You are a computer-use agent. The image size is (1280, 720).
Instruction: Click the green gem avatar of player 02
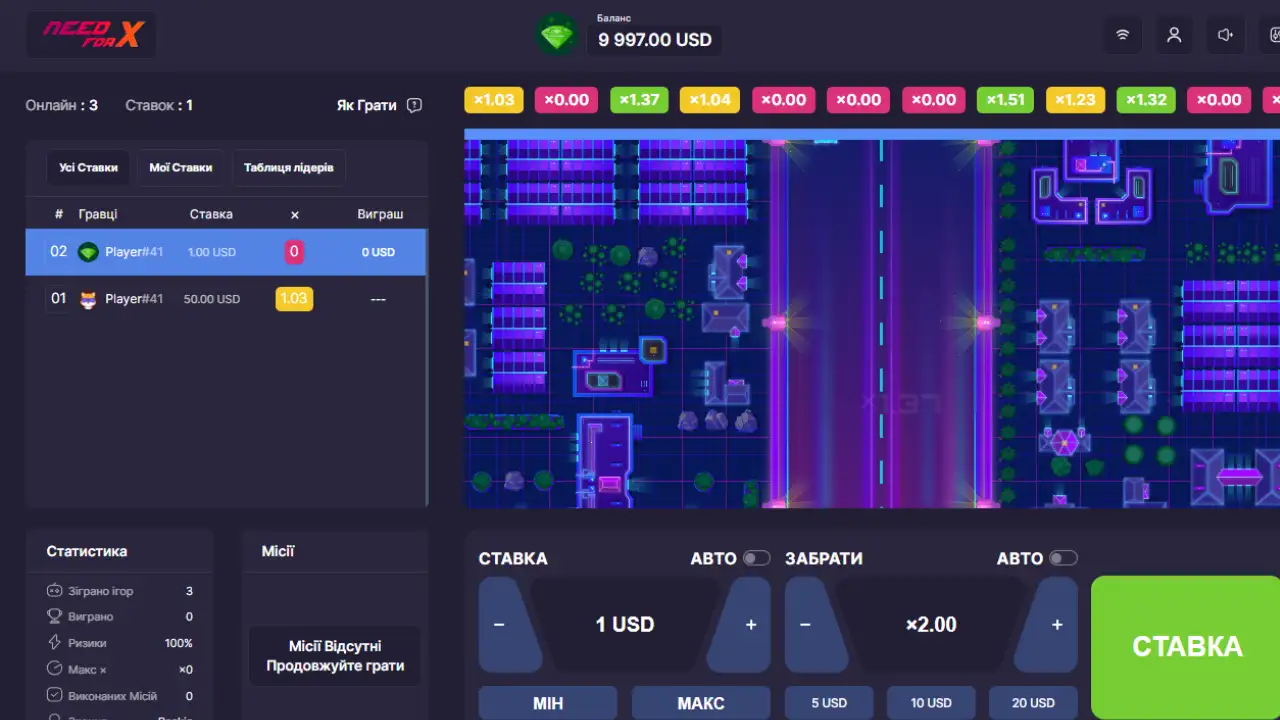89,252
